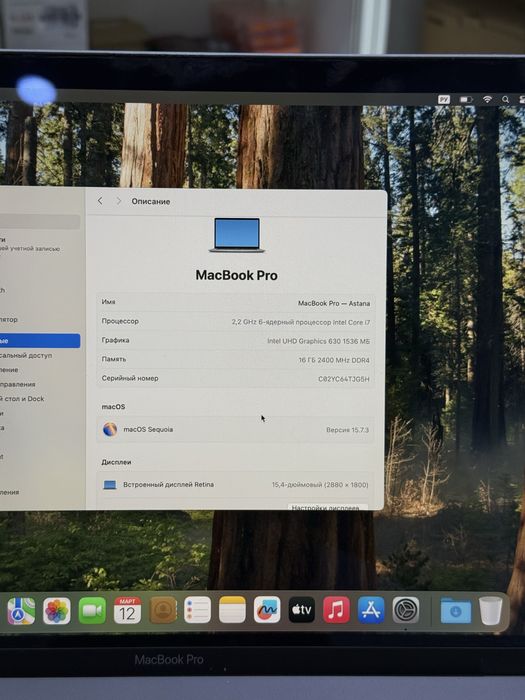Image resolution: width=525 pixels, height=700 pixels.
Task: Open FaceTime from the Dock
Action: tap(92, 610)
